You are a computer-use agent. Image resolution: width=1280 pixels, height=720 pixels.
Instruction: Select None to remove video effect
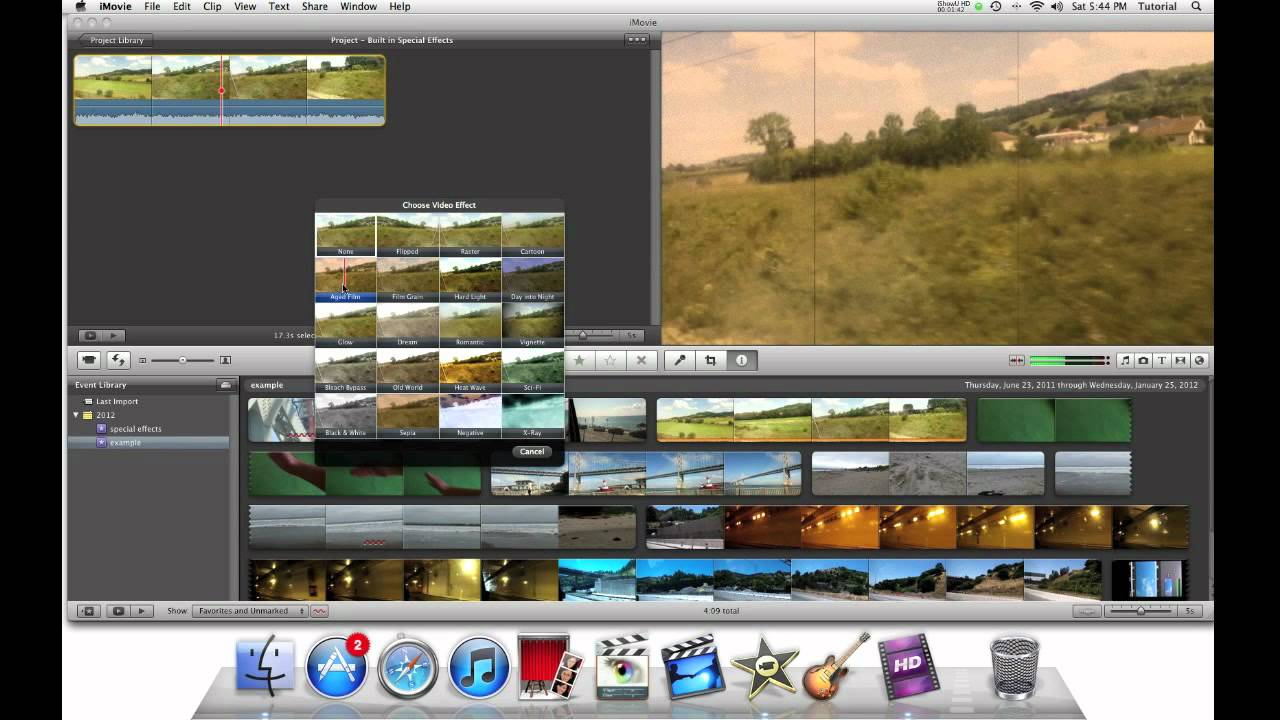tap(345, 235)
